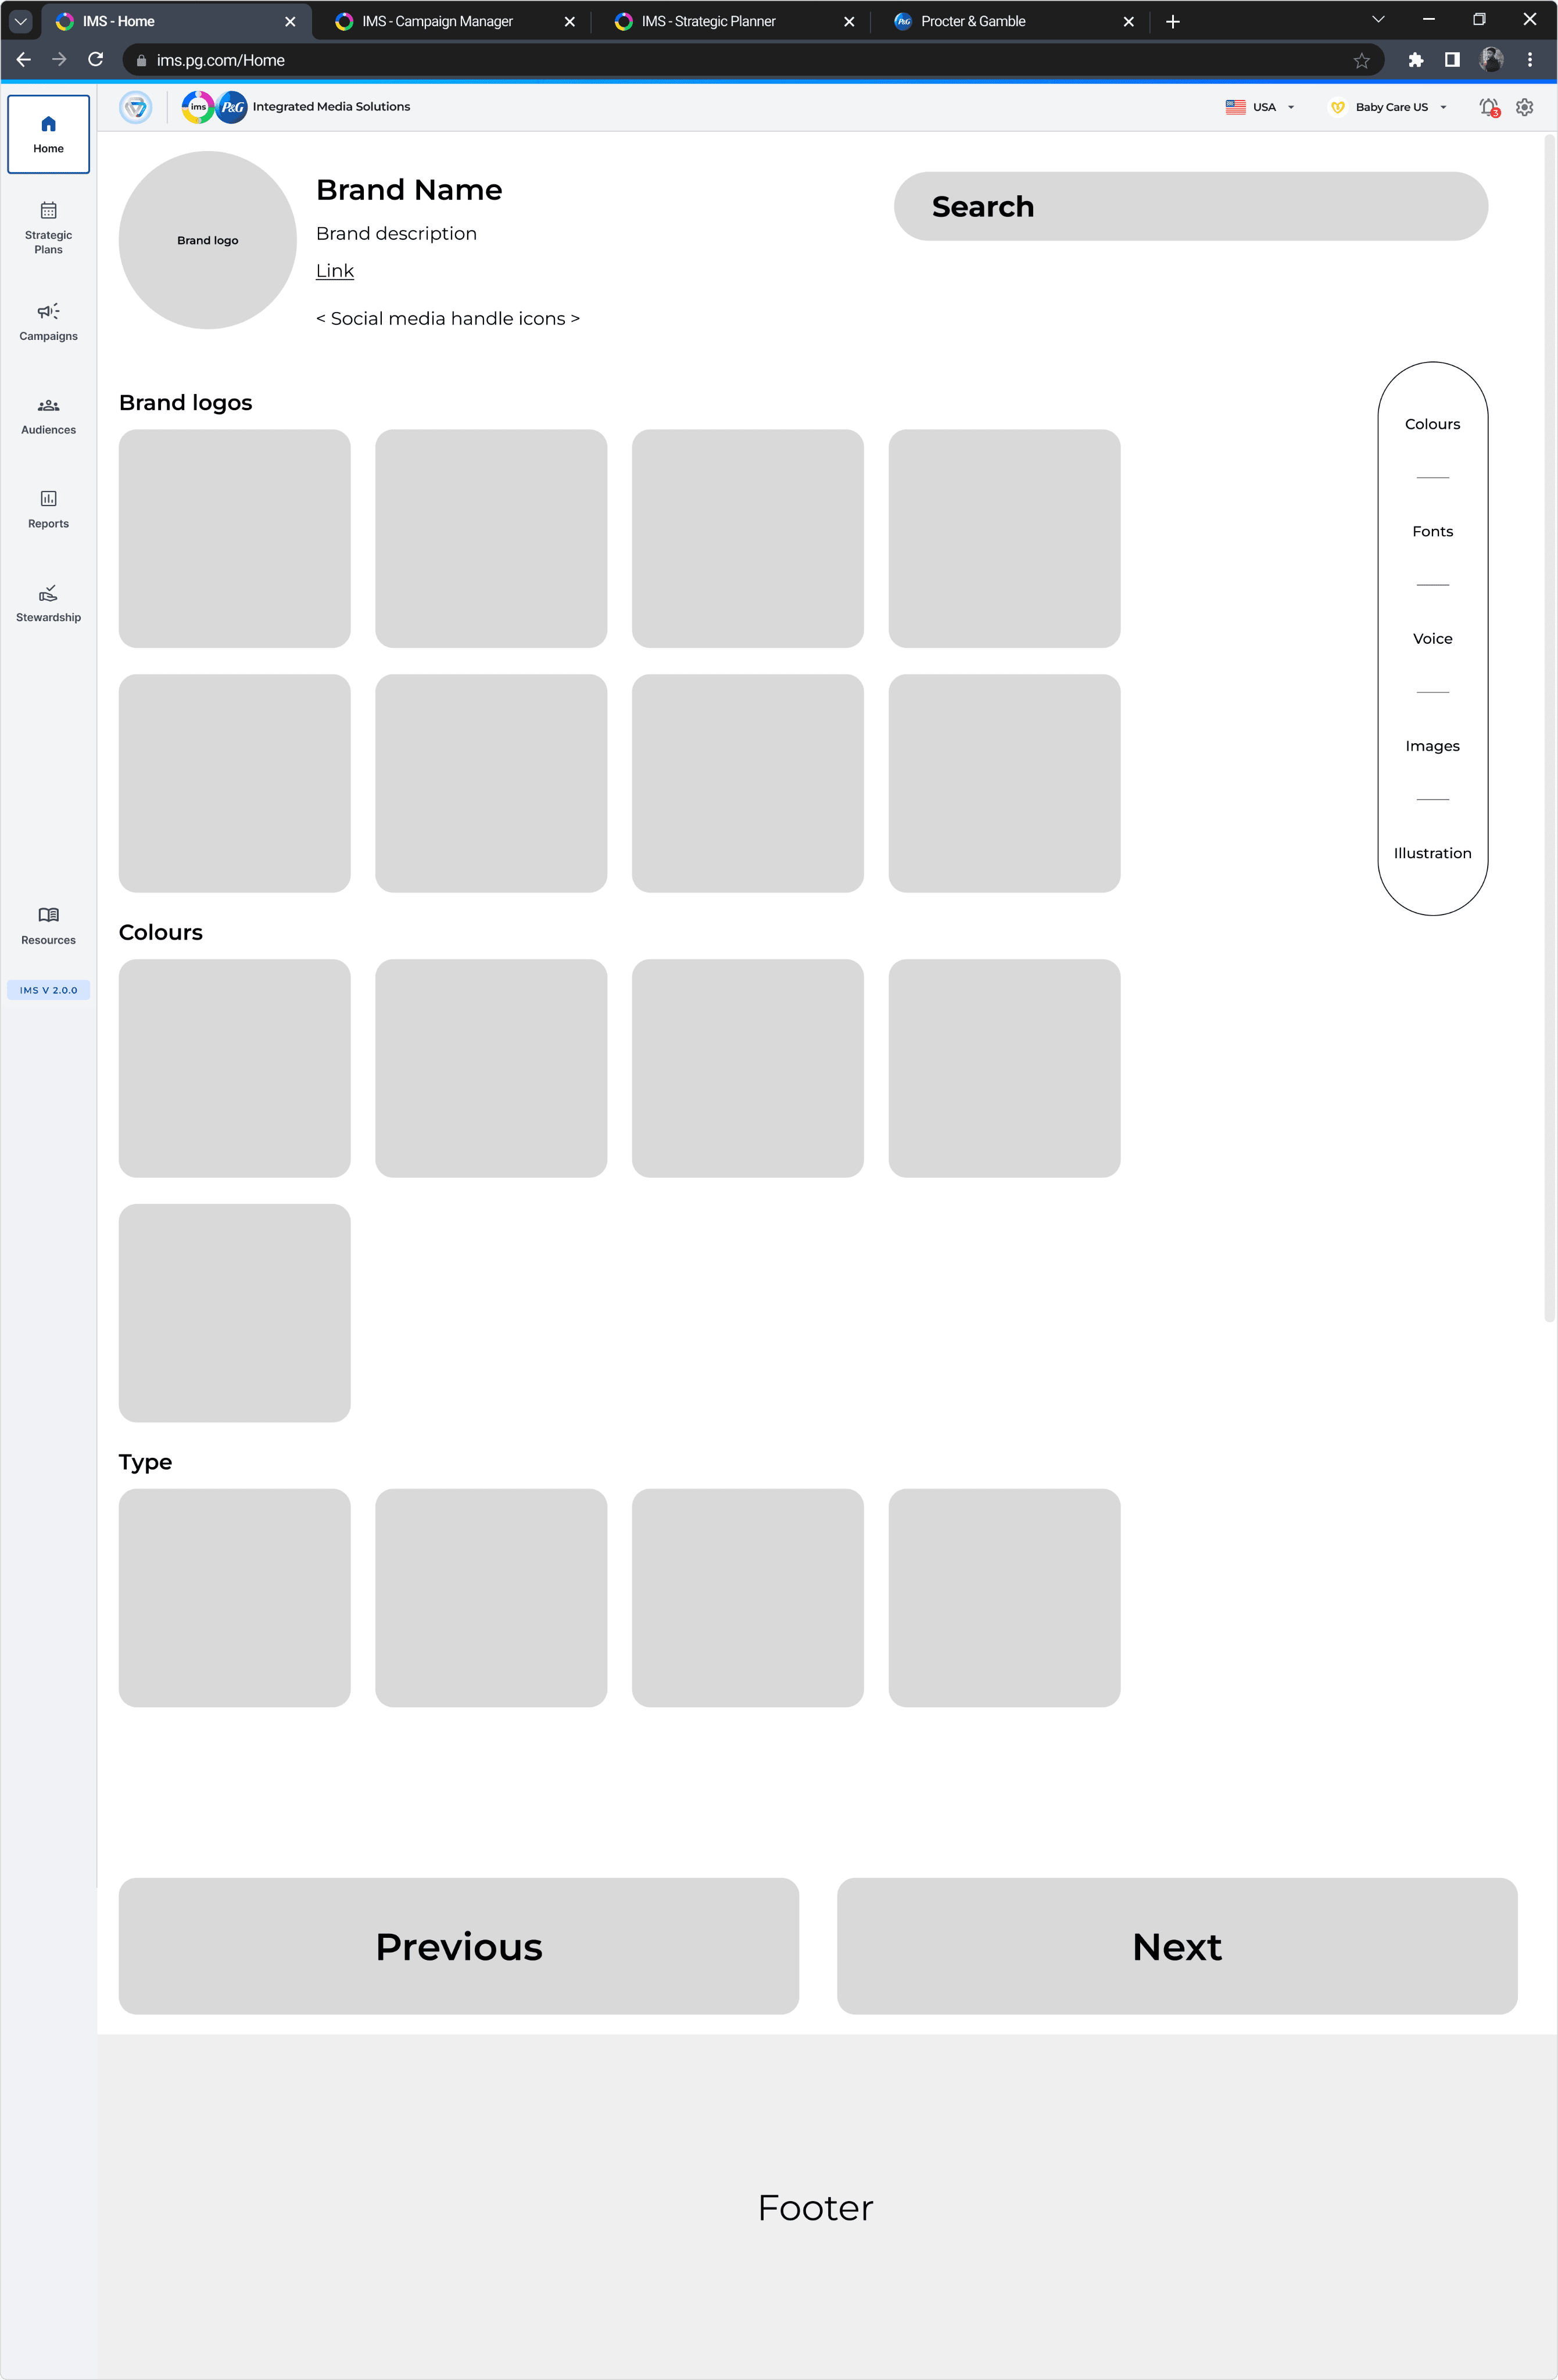Open Strategic Plans in the sidebar
The image size is (1558, 2380).
48,227
